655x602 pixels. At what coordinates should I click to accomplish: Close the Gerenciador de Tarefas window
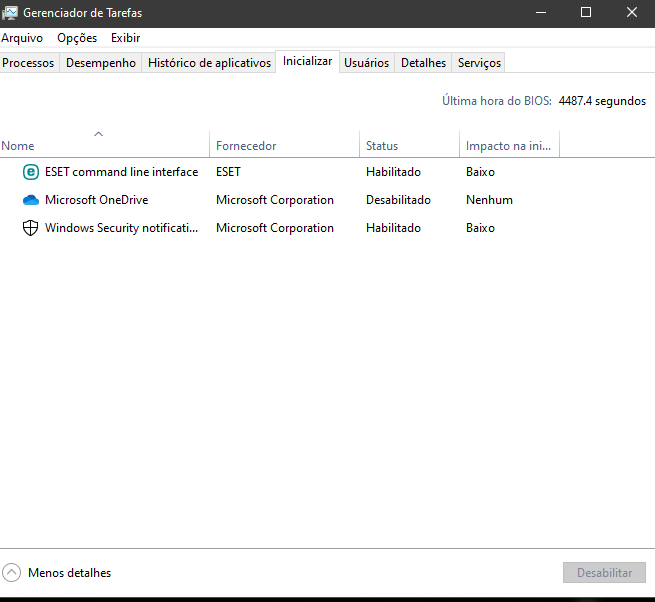click(632, 13)
